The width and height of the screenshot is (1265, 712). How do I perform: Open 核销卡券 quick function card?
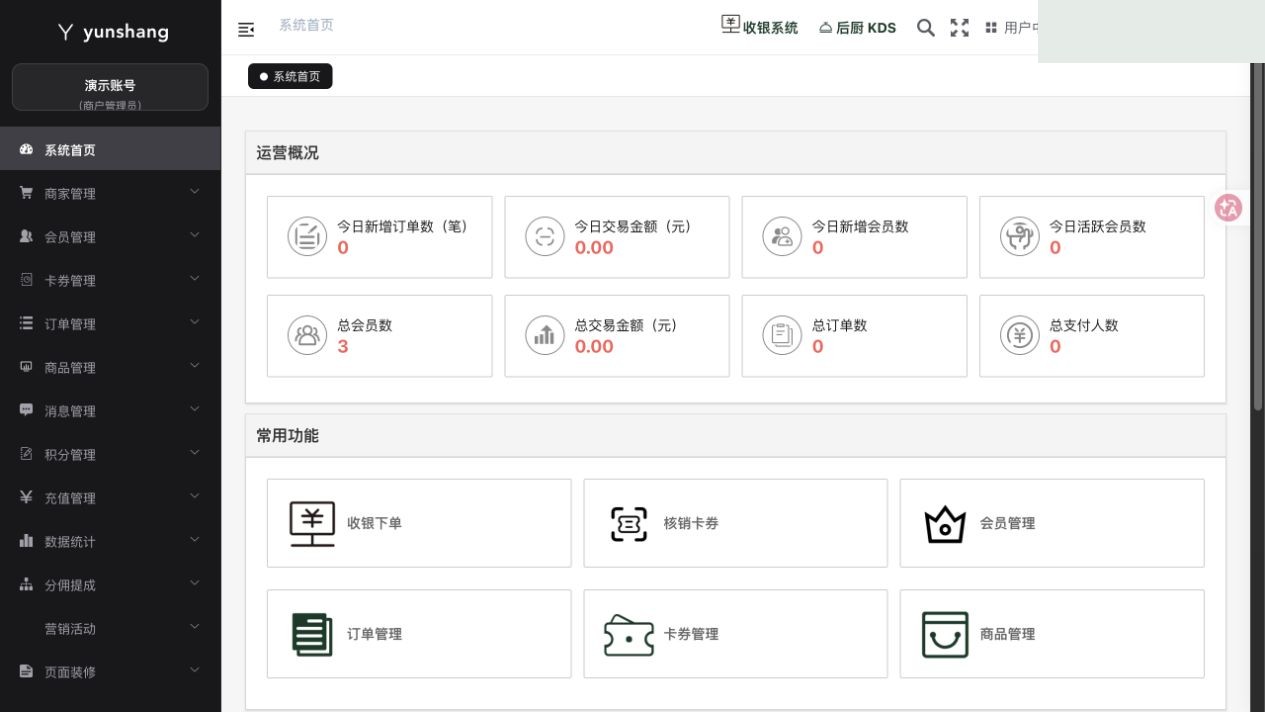click(x=735, y=523)
